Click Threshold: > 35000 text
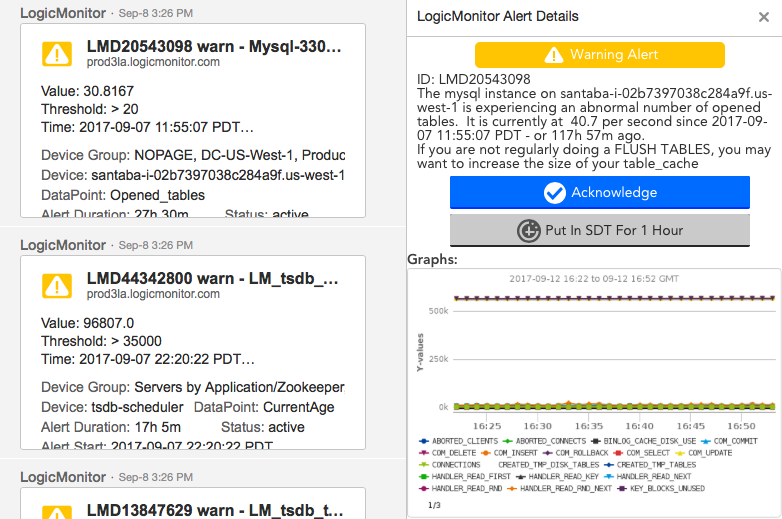 pyautogui.click(x=101, y=341)
